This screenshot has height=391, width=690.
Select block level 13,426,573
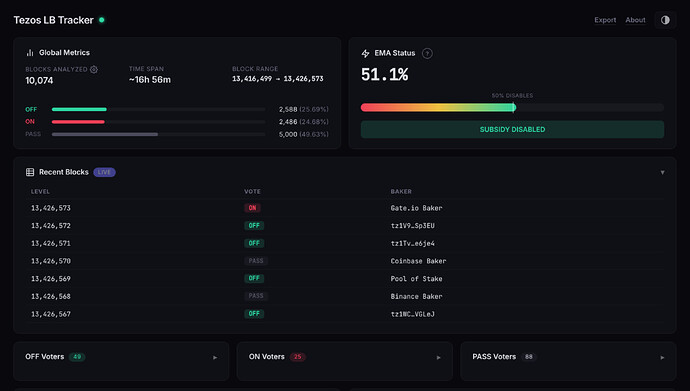[x=51, y=208]
